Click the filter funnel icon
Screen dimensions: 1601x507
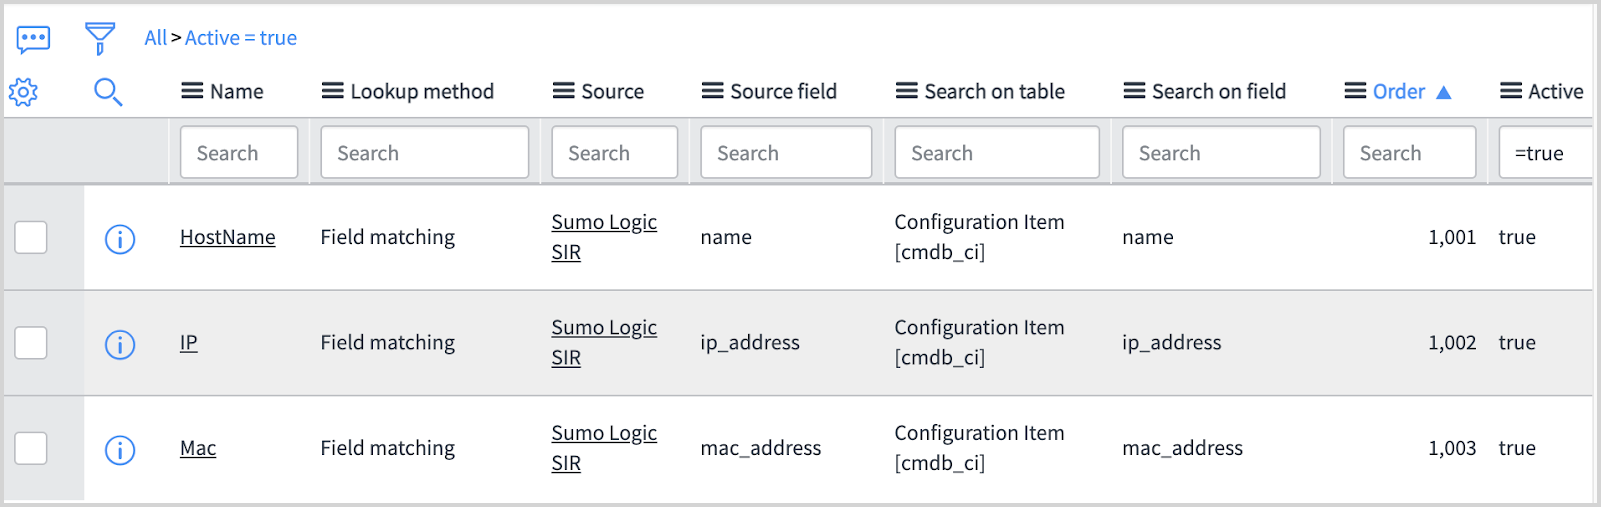pyautogui.click(x=99, y=39)
